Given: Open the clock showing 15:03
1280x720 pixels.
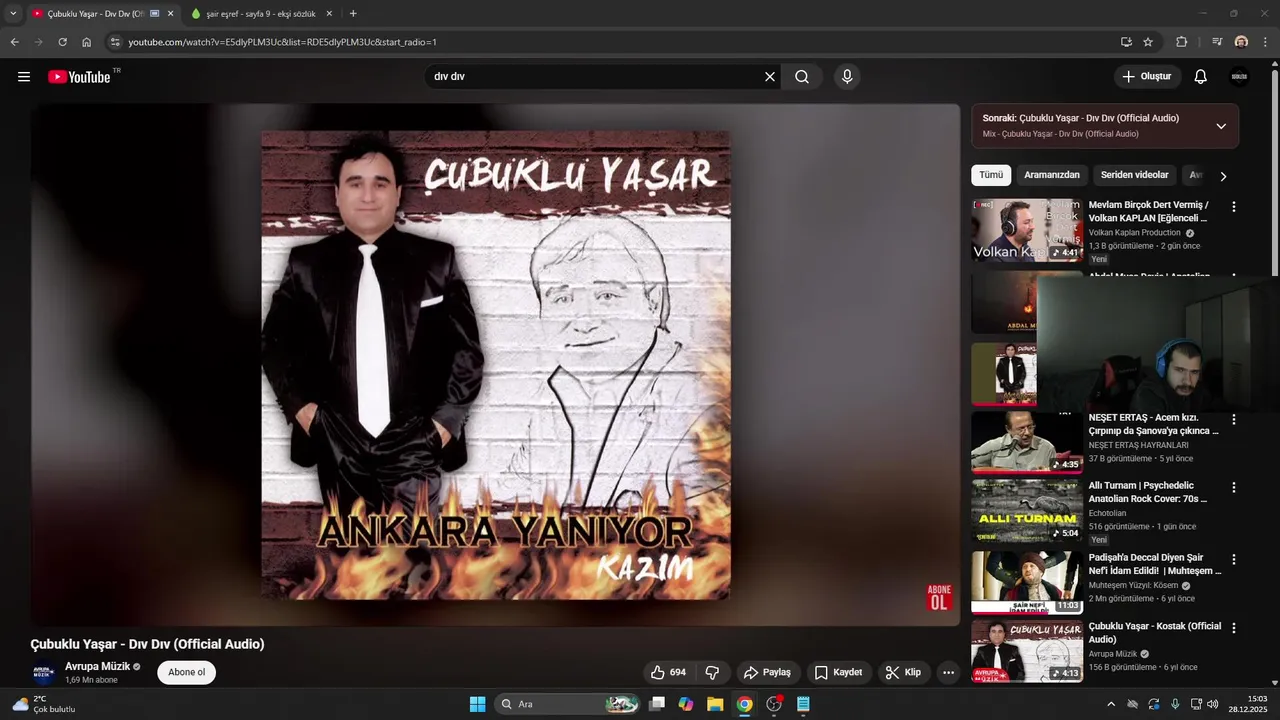Looking at the screenshot, I should tap(1249, 704).
